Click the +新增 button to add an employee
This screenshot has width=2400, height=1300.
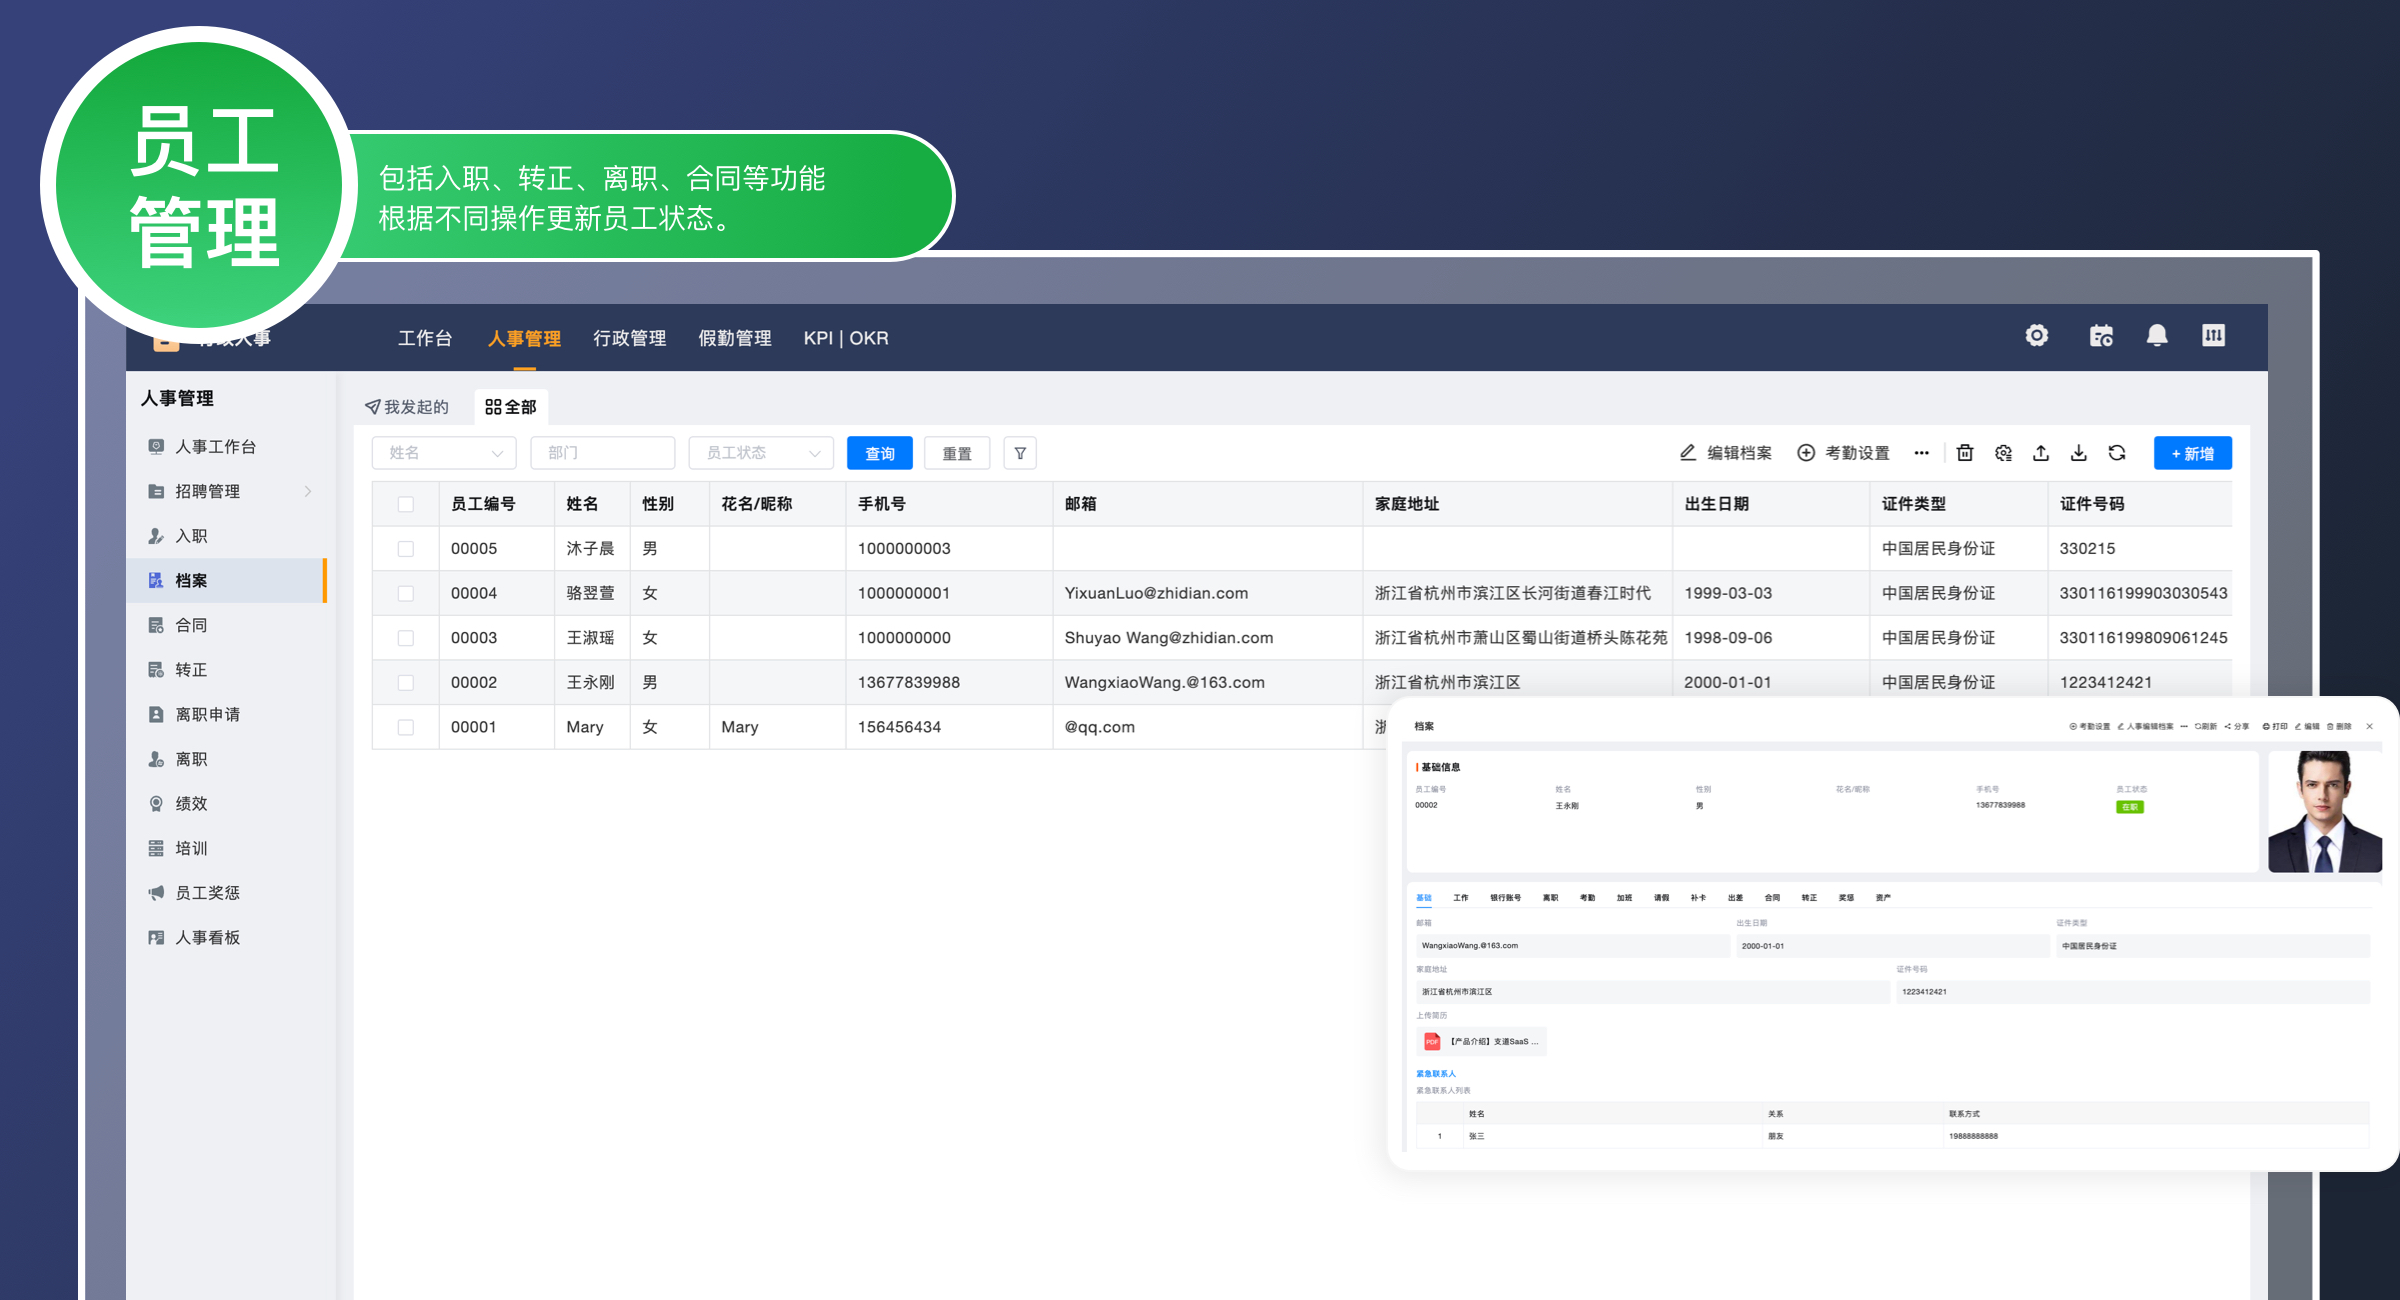click(2192, 453)
